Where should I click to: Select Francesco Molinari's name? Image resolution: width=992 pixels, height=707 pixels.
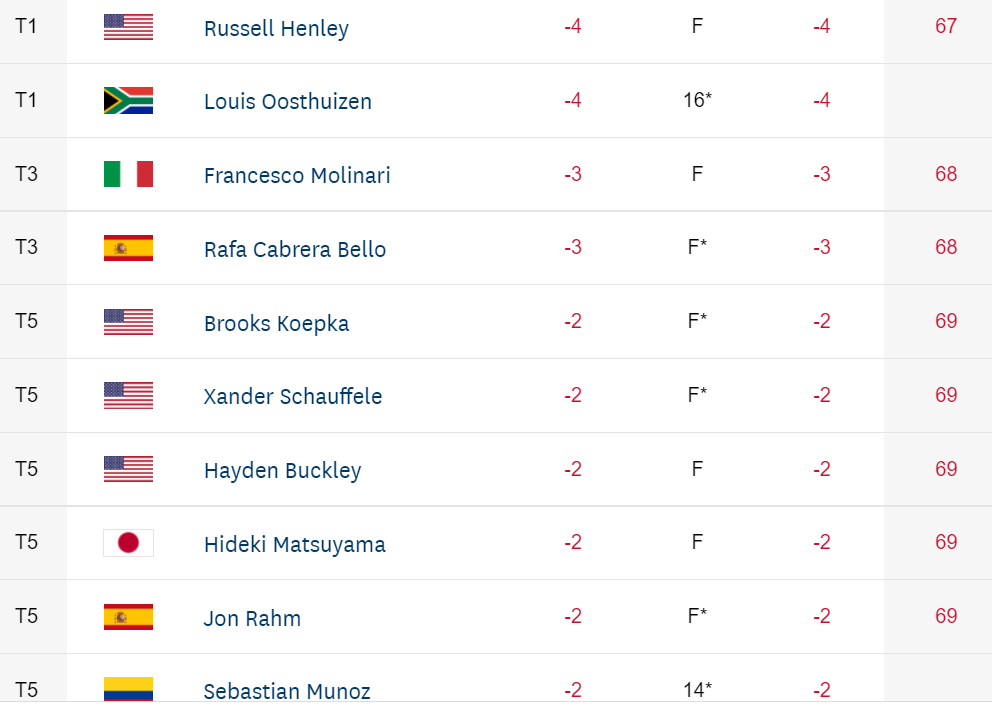297,176
